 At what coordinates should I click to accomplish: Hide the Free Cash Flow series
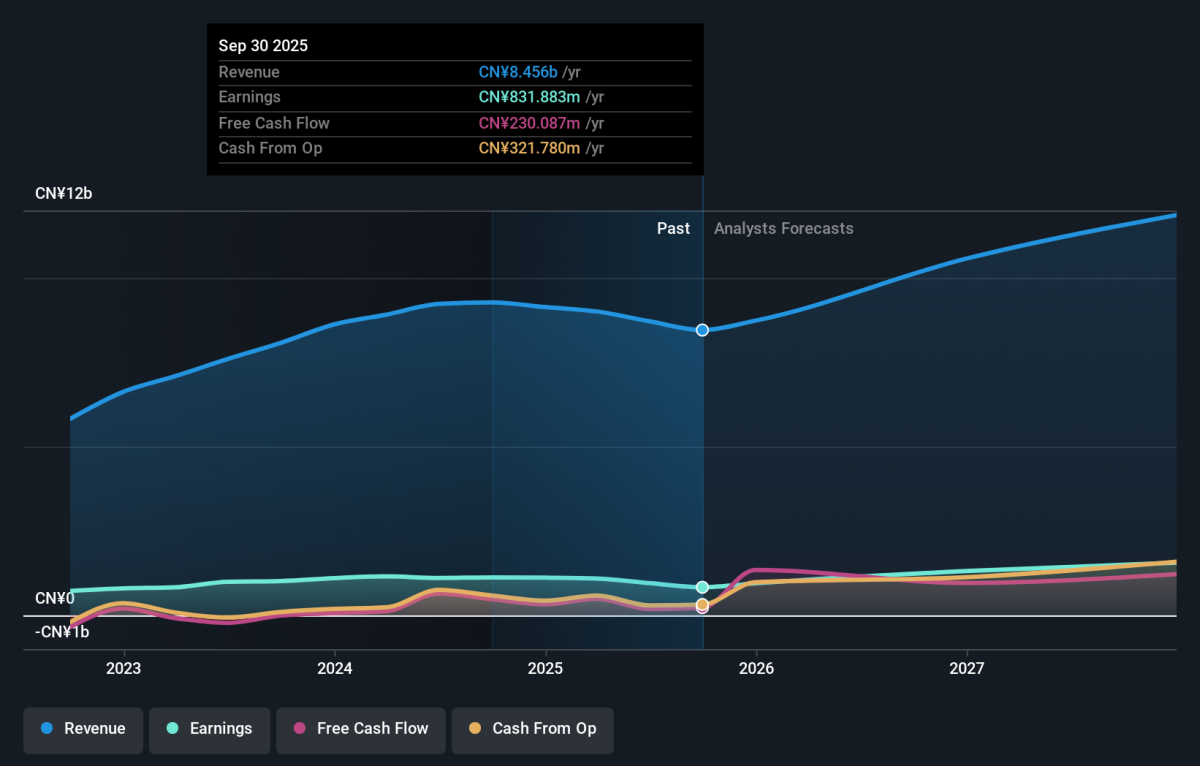point(361,729)
